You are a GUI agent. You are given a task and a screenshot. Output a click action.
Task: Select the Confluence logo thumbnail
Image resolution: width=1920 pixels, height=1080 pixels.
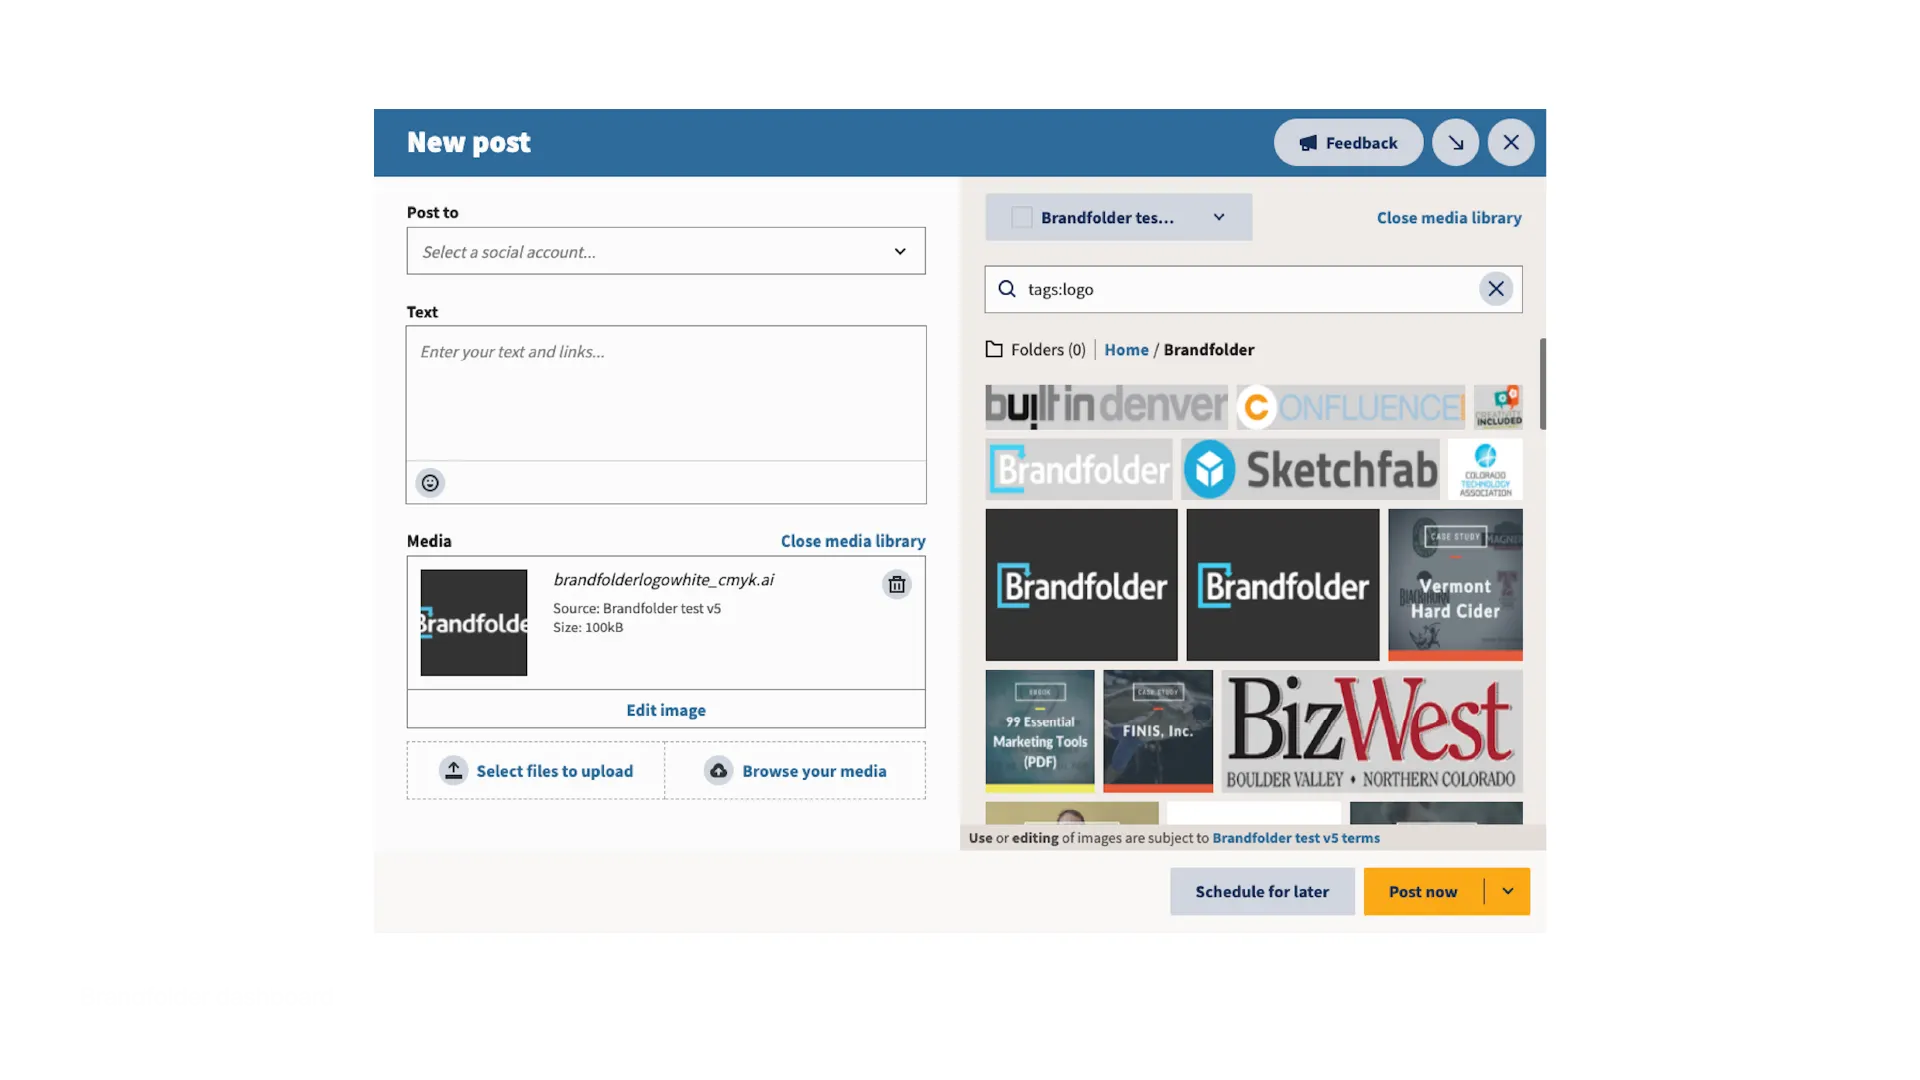[1350, 407]
